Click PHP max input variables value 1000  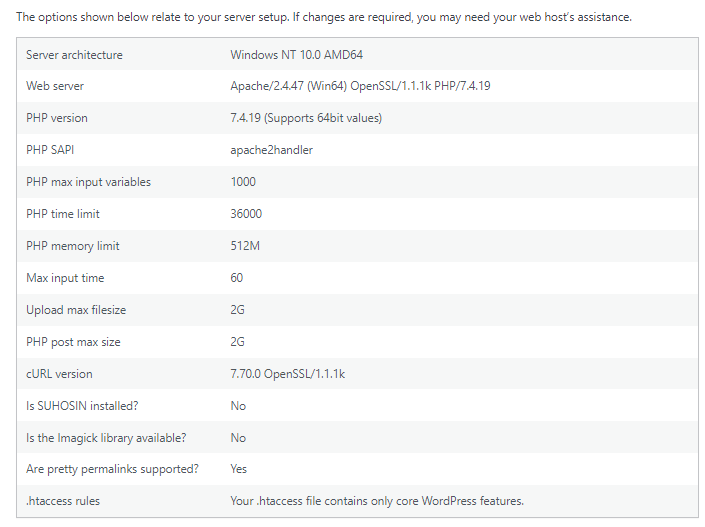tap(243, 182)
